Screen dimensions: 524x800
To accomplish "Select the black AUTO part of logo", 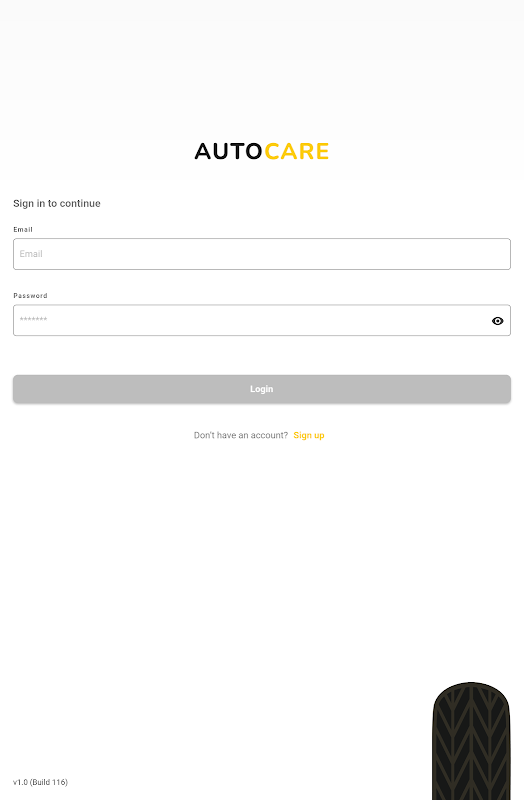I will (x=229, y=152).
